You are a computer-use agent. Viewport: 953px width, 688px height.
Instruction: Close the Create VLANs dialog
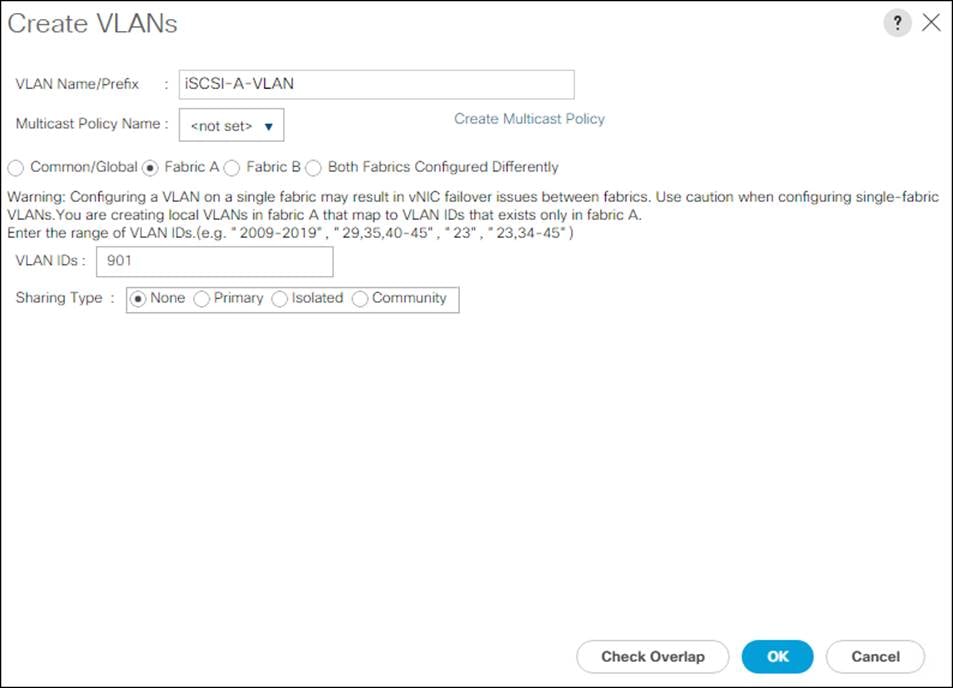(931, 23)
